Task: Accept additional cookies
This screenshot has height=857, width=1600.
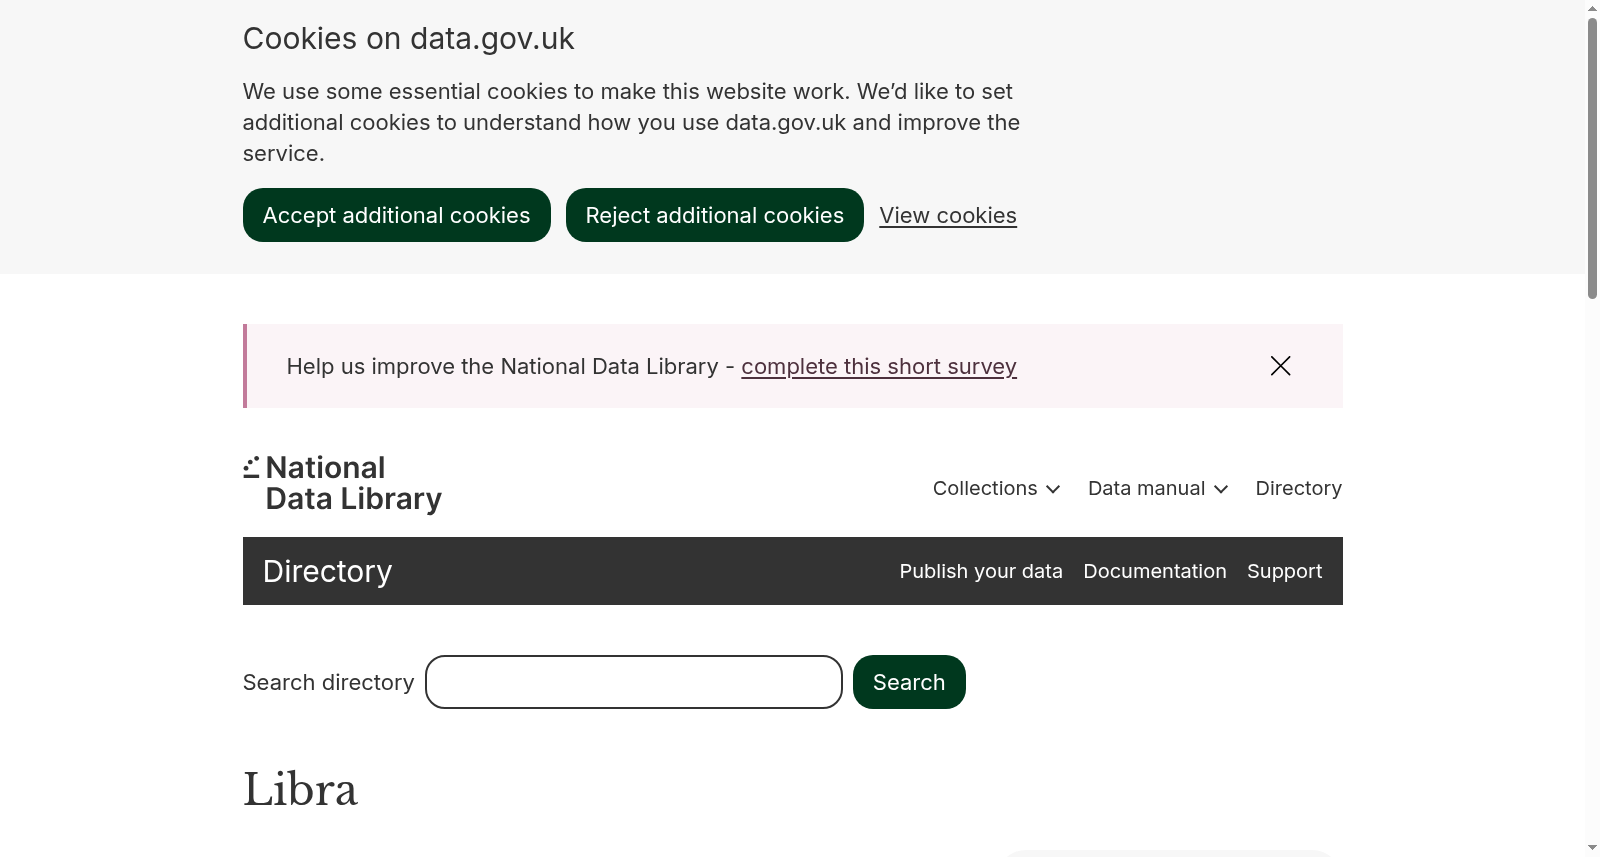Action: tap(396, 215)
